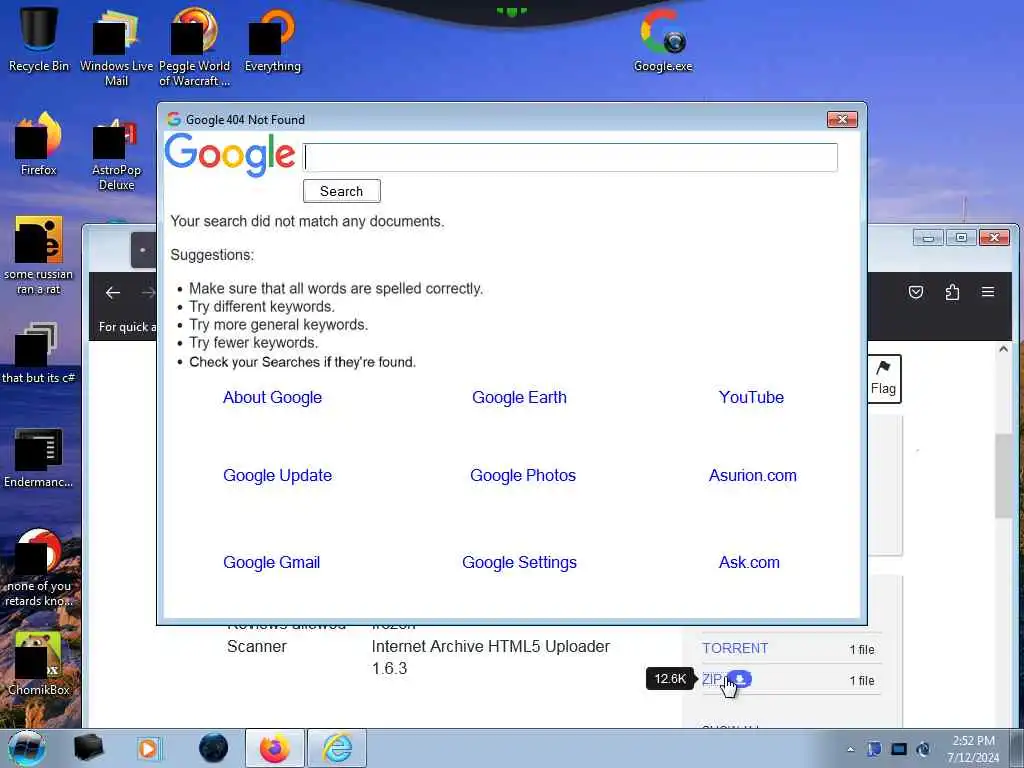Click the Windows Start orb
Viewport: 1024px width, 768px height.
coord(27,748)
